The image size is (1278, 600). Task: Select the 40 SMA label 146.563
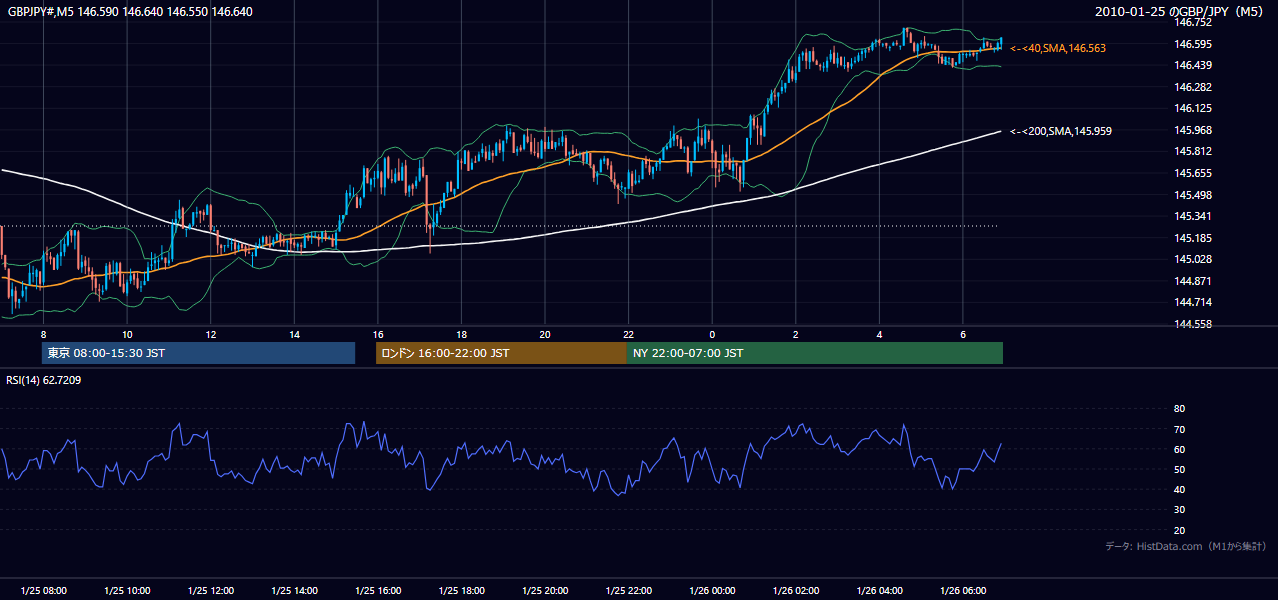tap(1058, 48)
